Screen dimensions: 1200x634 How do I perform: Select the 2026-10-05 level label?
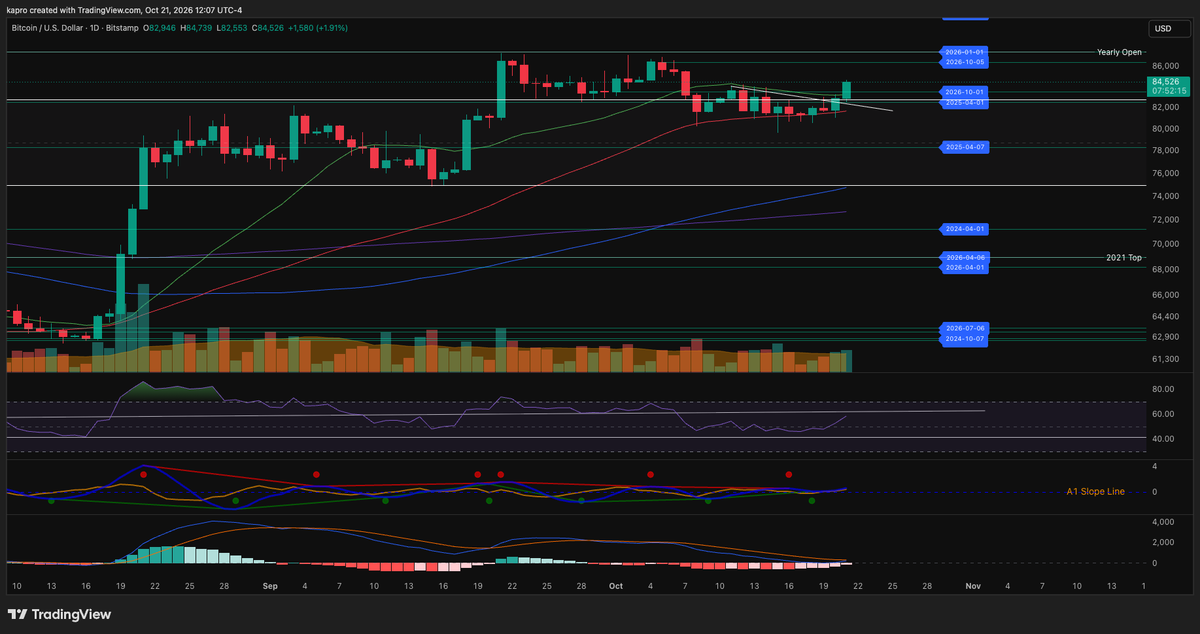click(x=965, y=62)
